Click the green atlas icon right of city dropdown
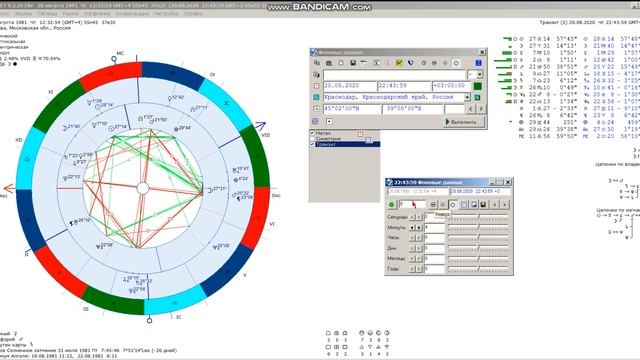640x360 pixels. (477, 98)
